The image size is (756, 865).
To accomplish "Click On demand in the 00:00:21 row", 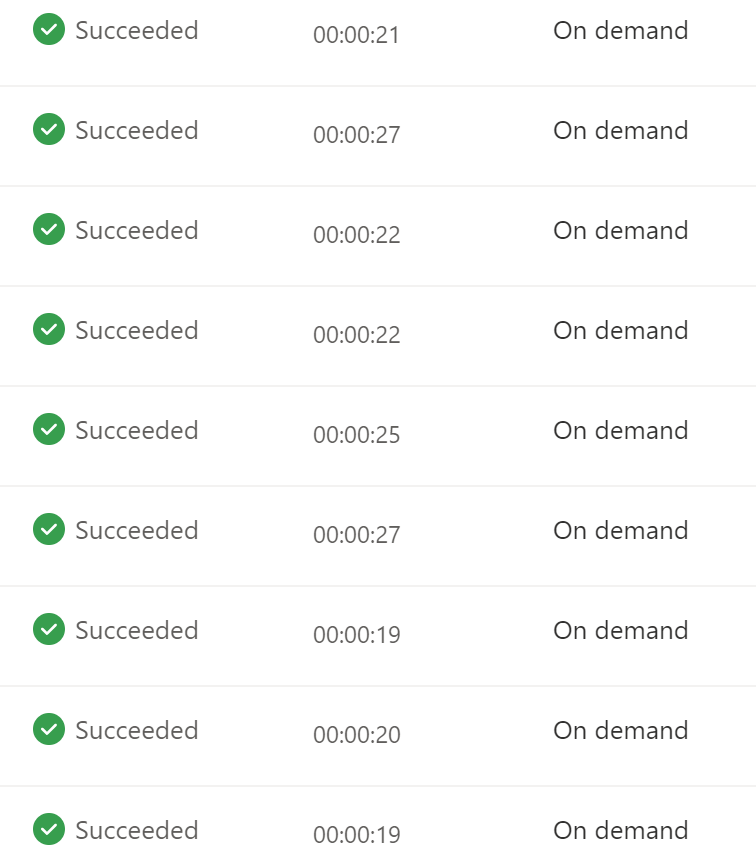I will click(x=621, y=30).
